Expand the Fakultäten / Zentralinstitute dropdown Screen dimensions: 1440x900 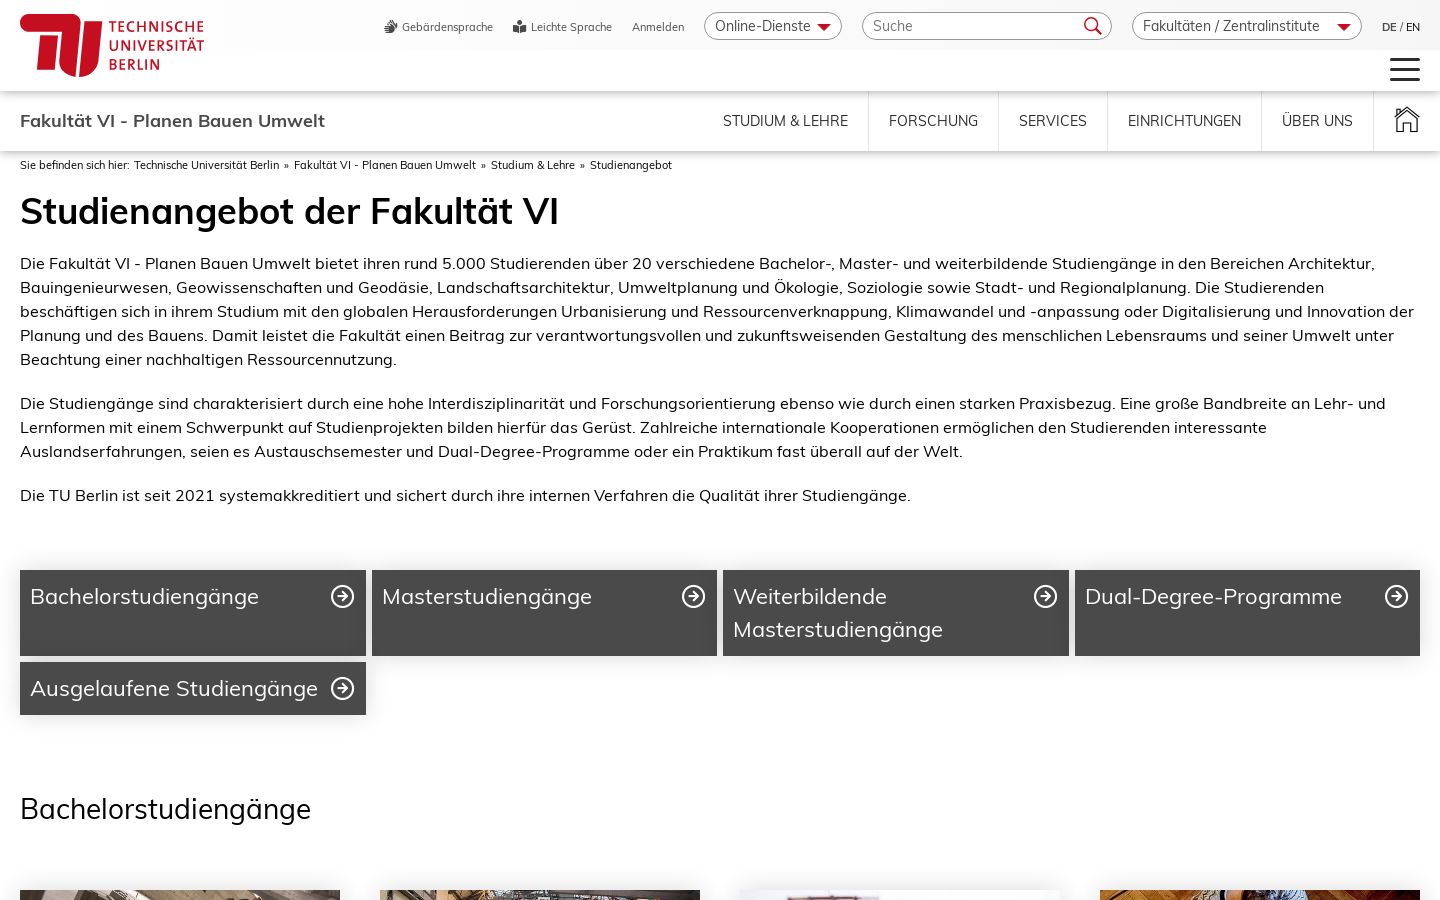[x=1247, y=26]
